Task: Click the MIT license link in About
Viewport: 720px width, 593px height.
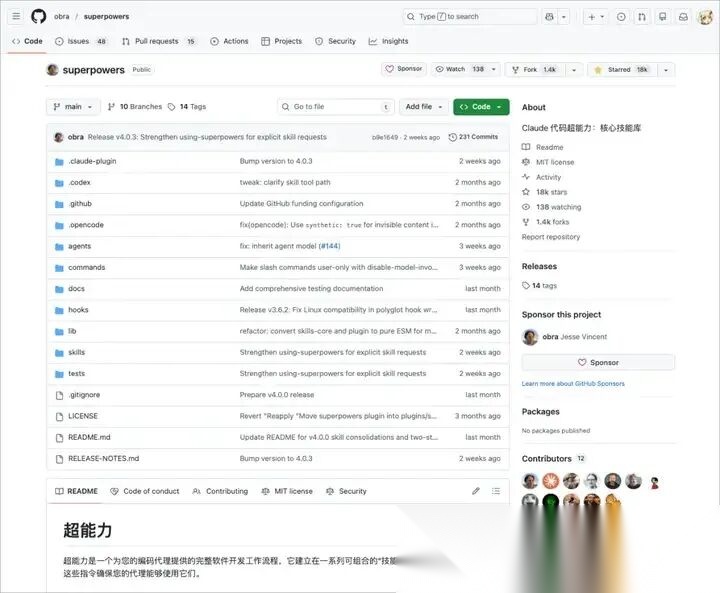Action: point(555,162)
